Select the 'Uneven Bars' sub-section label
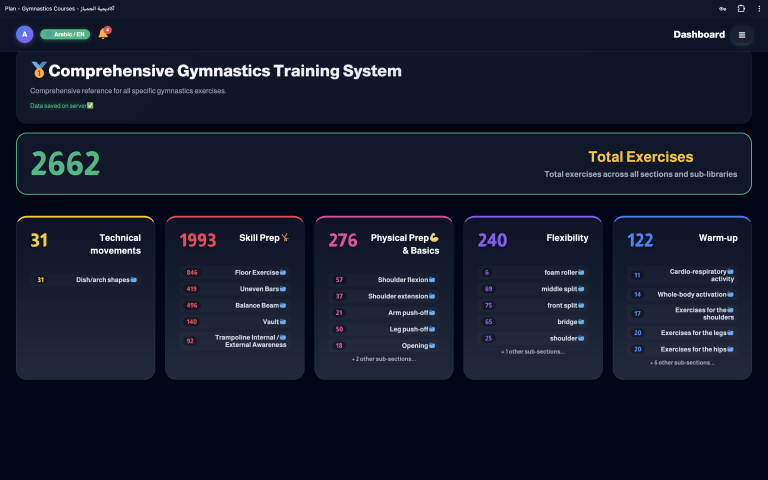 259,289
